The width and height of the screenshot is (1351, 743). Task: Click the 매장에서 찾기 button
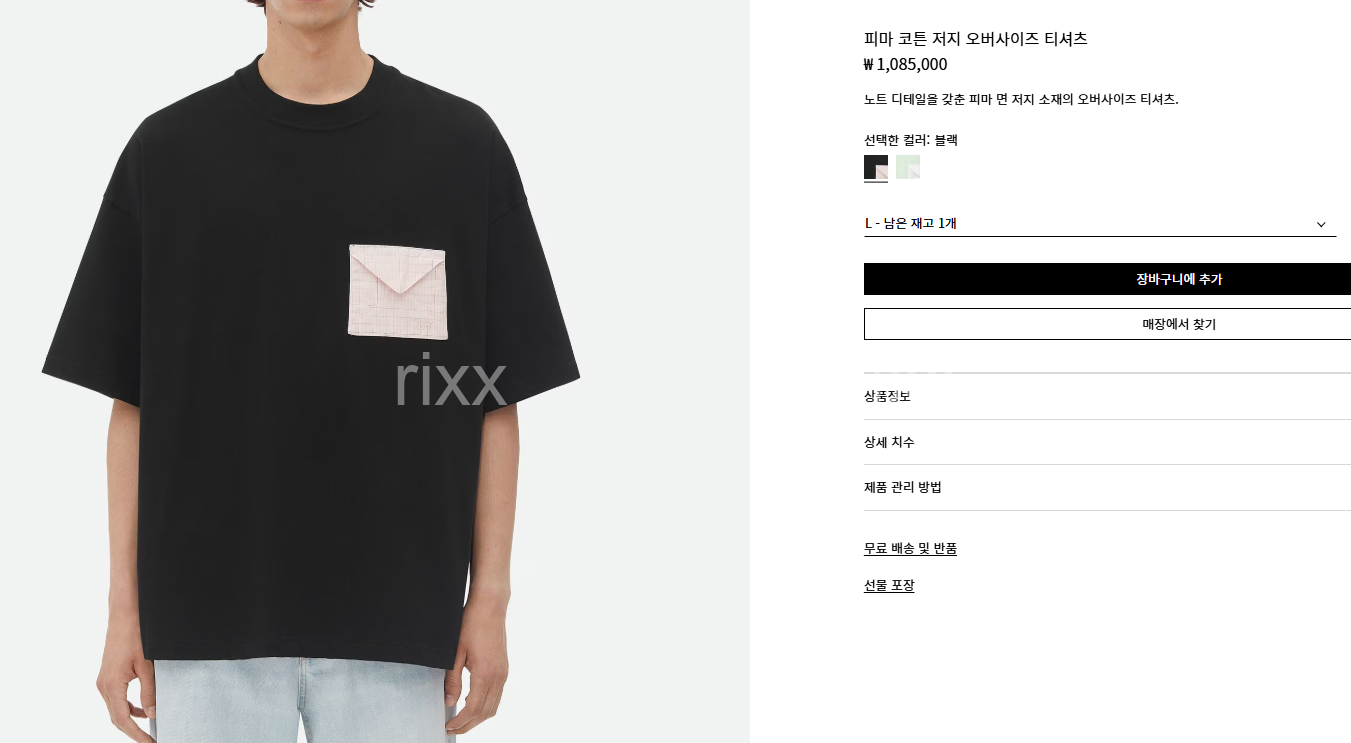1107,324
